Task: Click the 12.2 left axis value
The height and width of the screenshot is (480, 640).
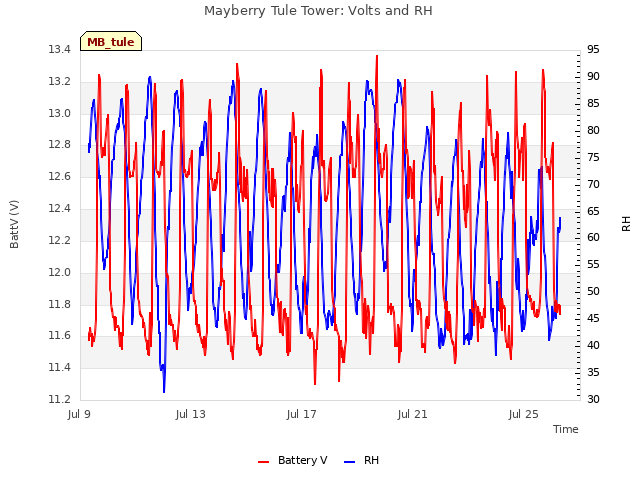Action: click(x=60, y=240)
